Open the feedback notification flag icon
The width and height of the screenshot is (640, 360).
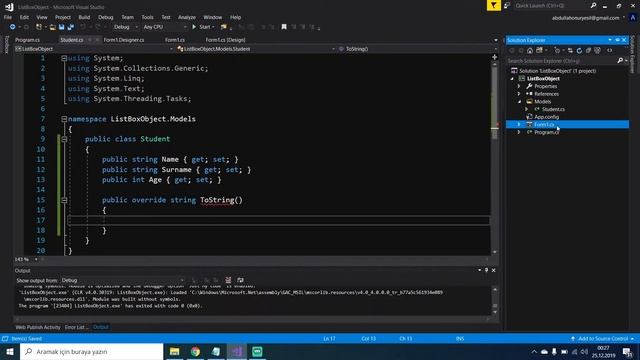click(x=494, y=5)
